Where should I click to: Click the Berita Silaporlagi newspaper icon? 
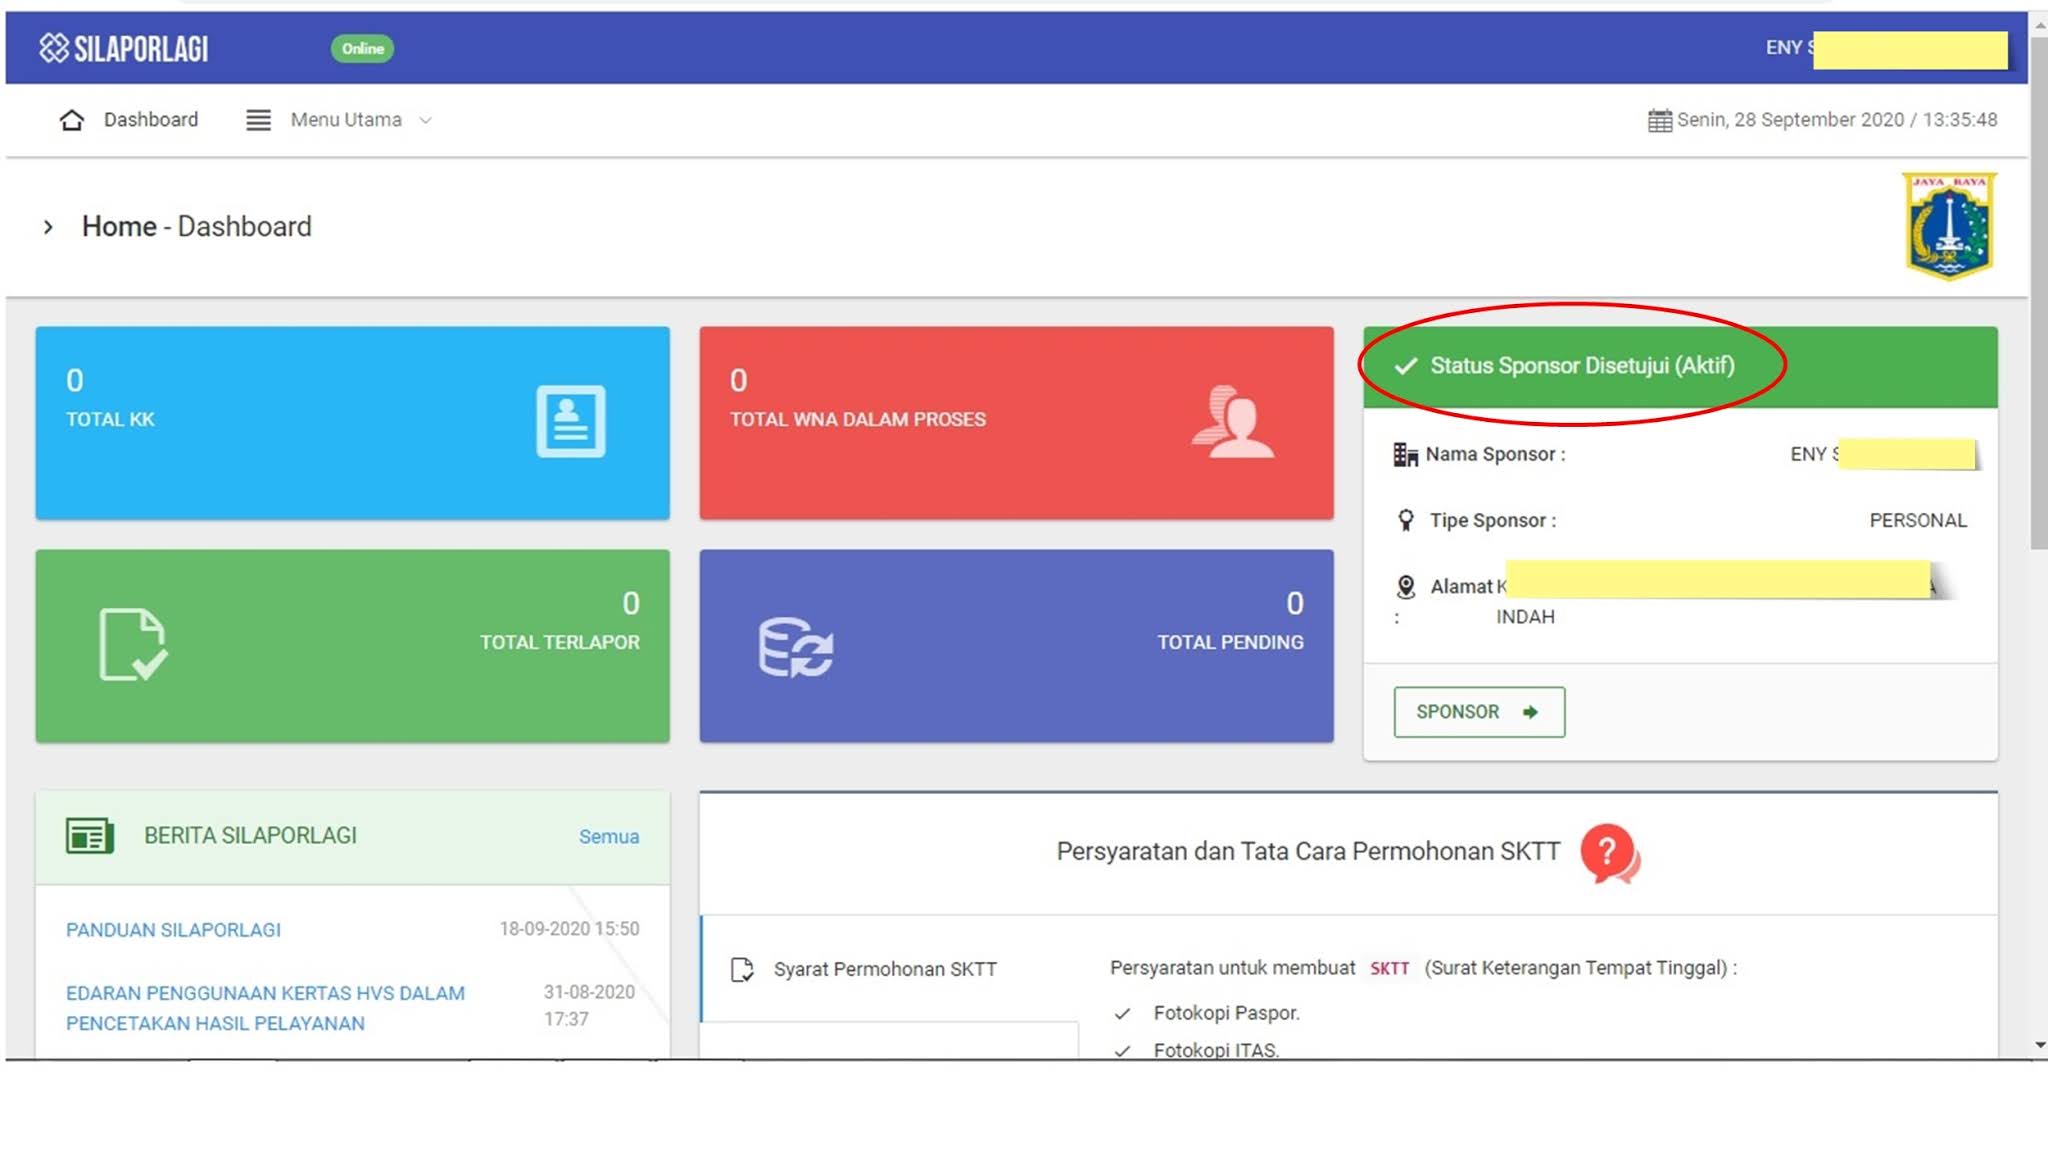tap(90, 836)
